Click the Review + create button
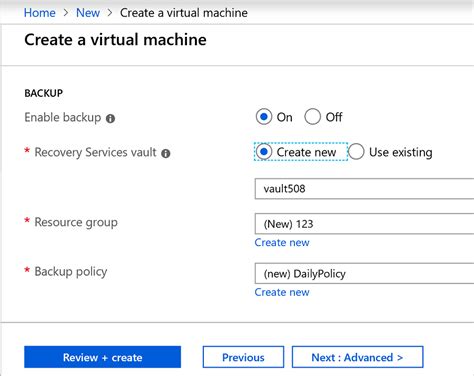Screen dimensions: 474x376 point(102,357)
